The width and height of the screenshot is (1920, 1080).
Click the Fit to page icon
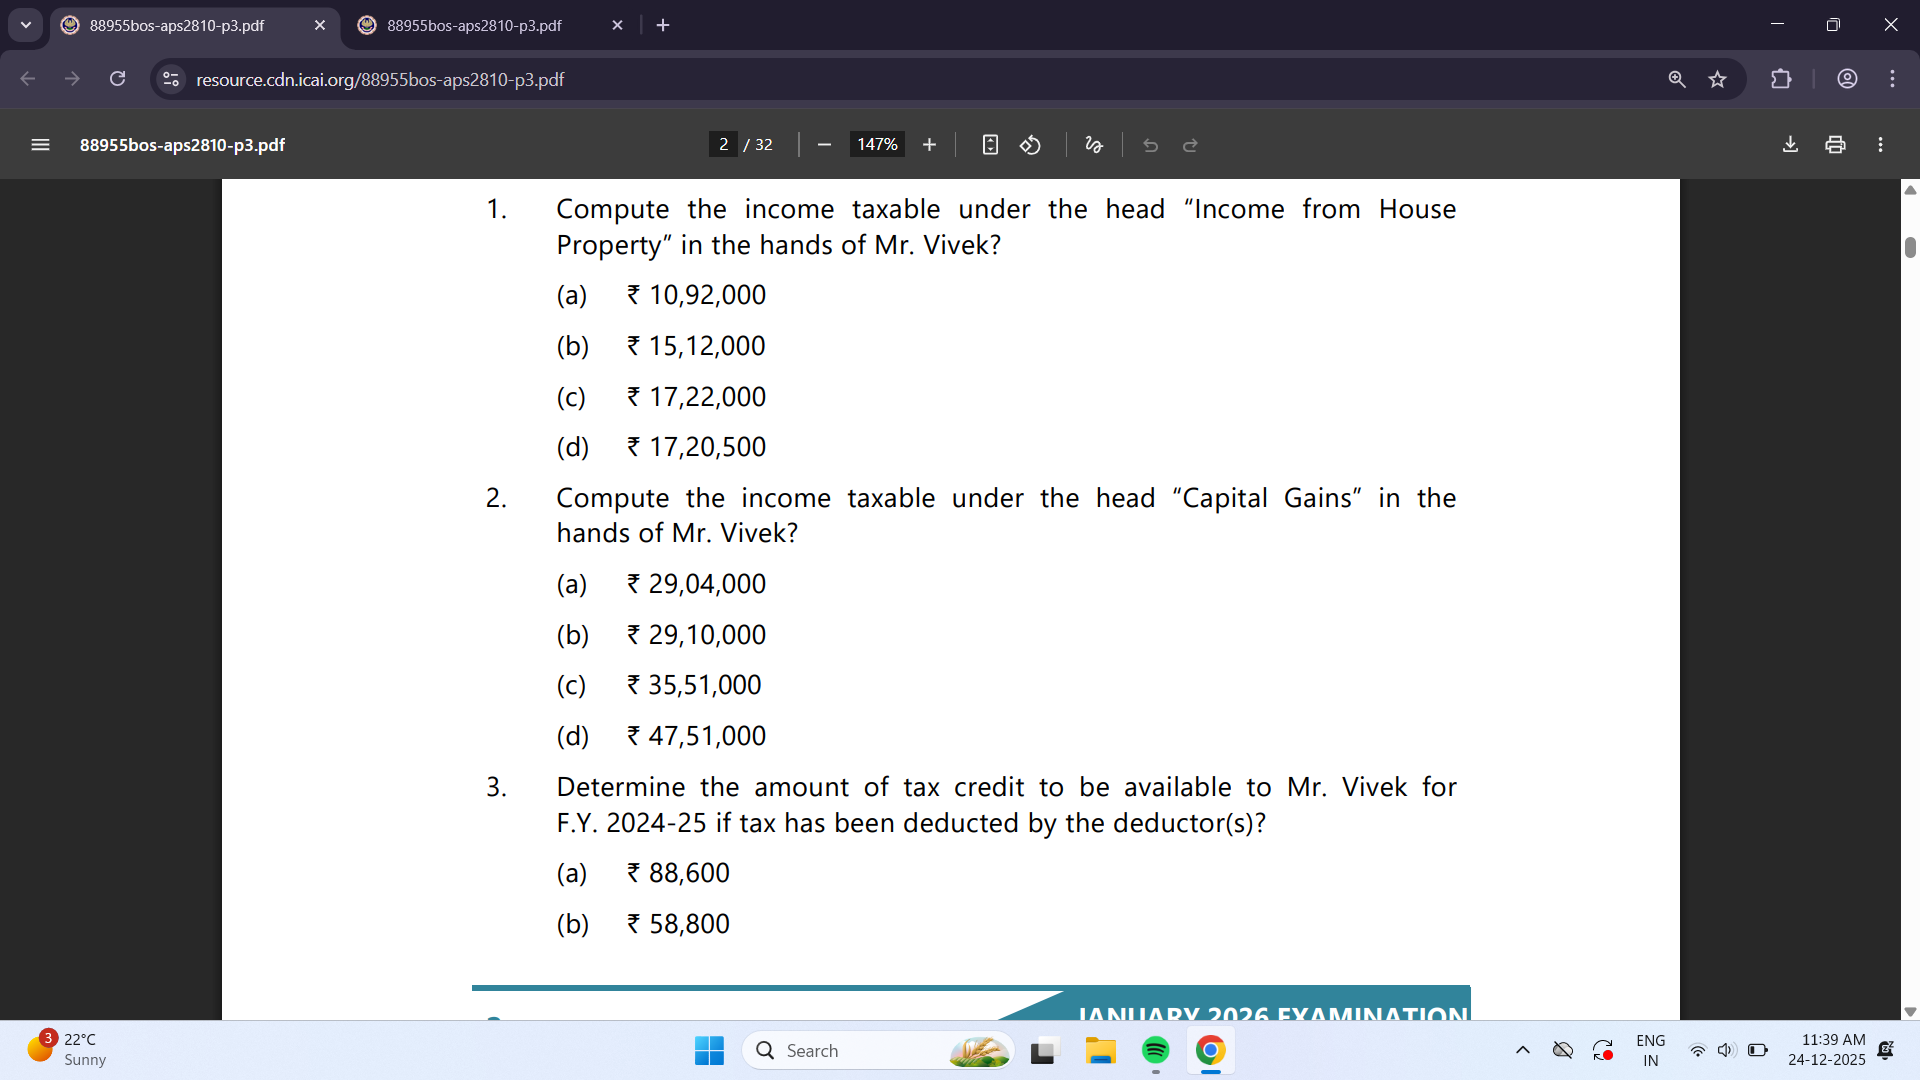click(990, 145)
